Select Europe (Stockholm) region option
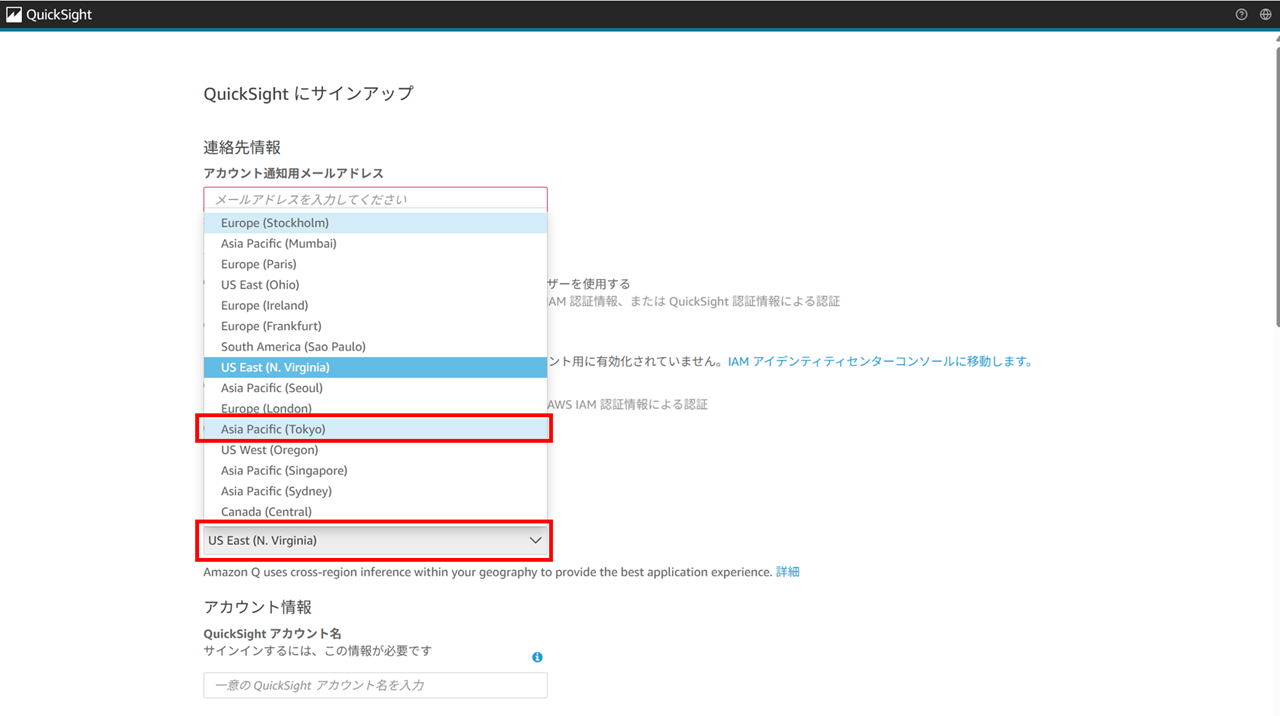Viewport: 1280px width, 716px height. point(375,223)
